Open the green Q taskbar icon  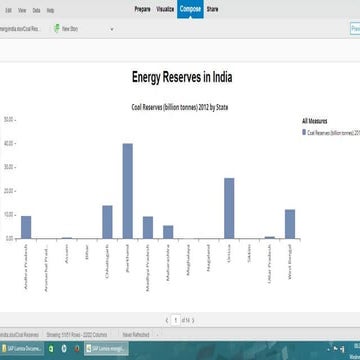[x=51, y=349]
